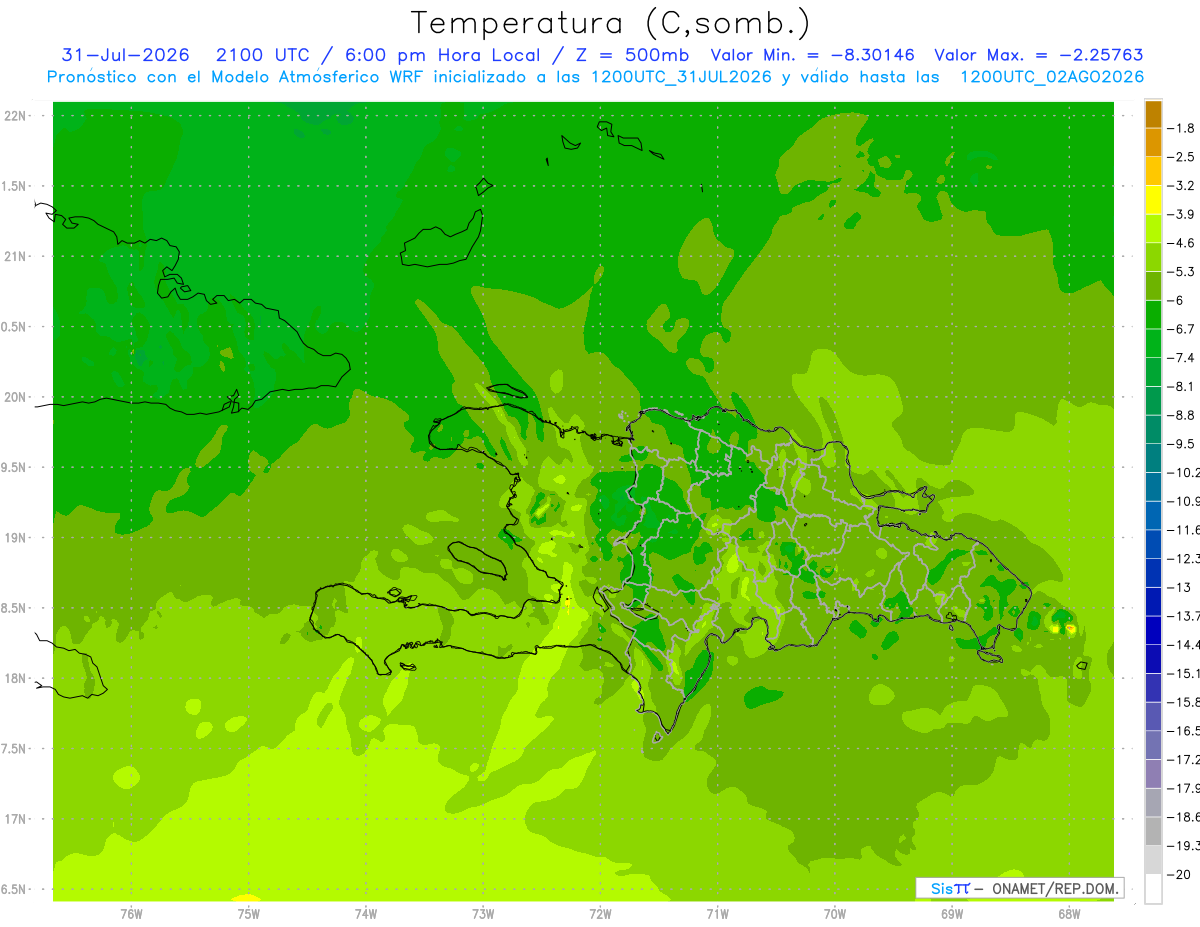
Task: Pick the yellow swatch between -3.2 and -3.9
Action: (x=1153, y=200)
